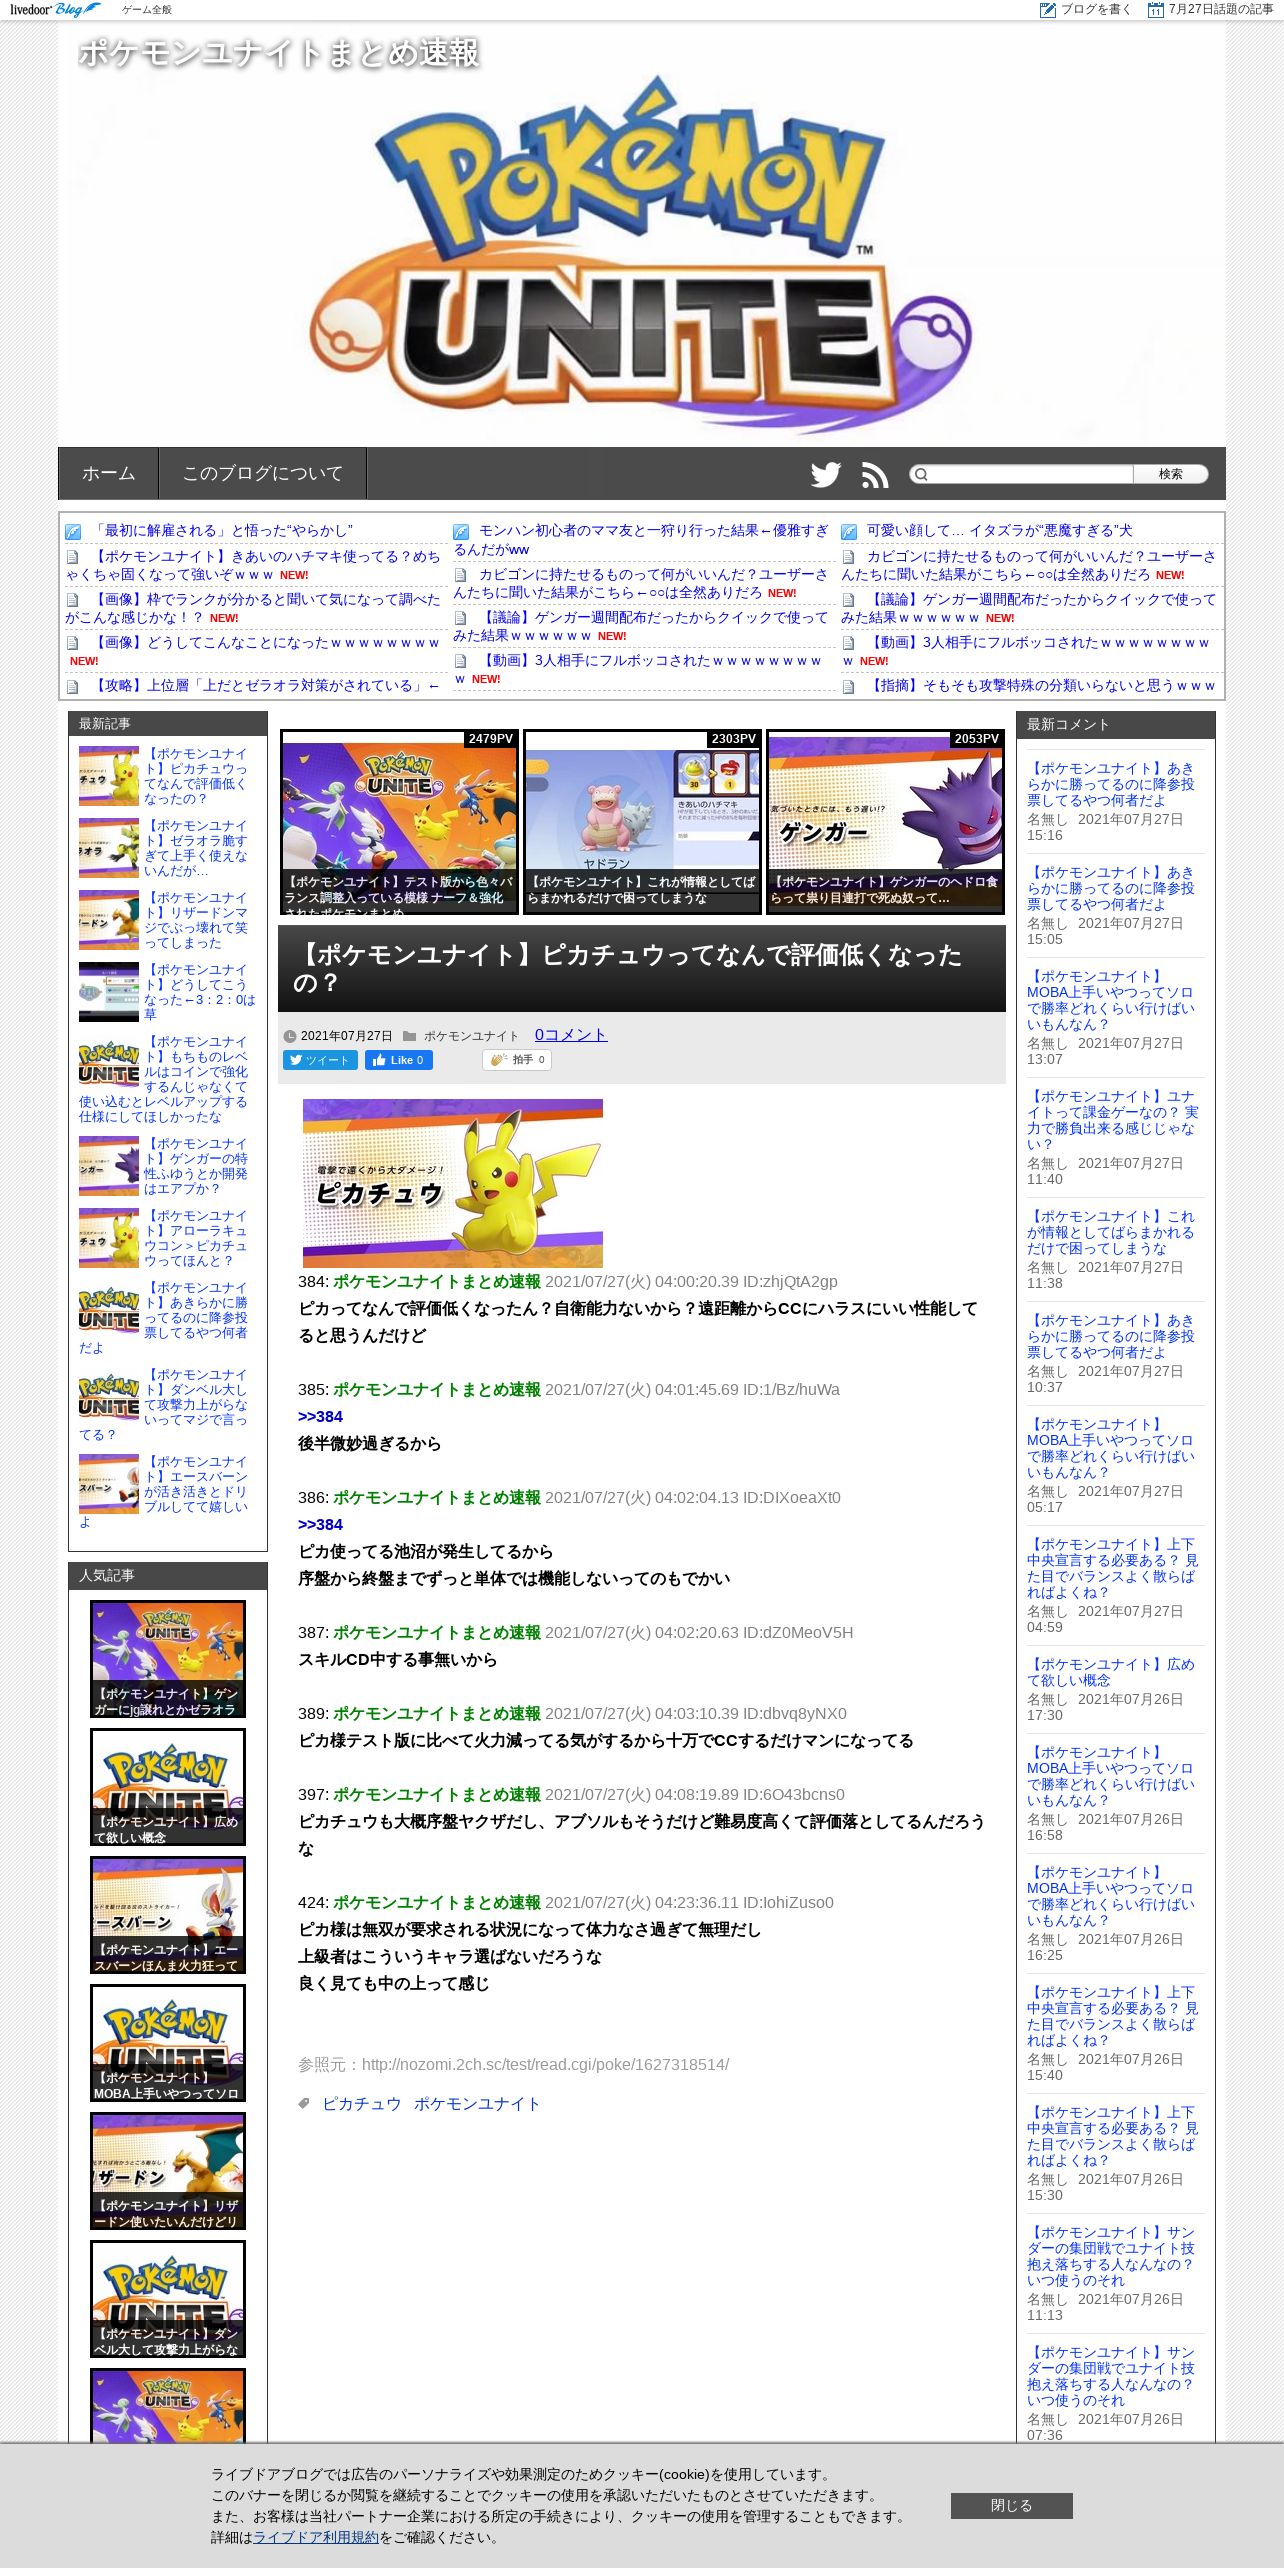Open ブログを書く link at top
The width and height of the screenshot is (1284, 2568).
1095,10
